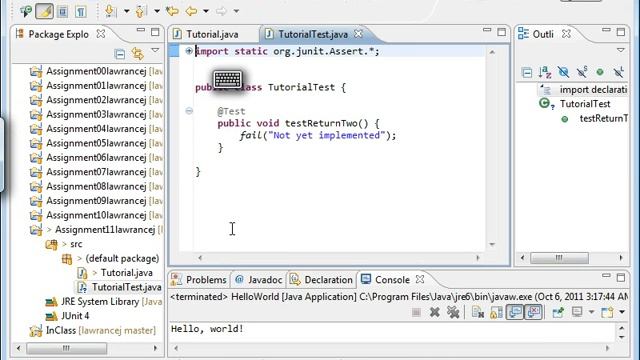Open the back history dropdown arrow
Screen dimensions: 640x360
[x=206, y=11]
